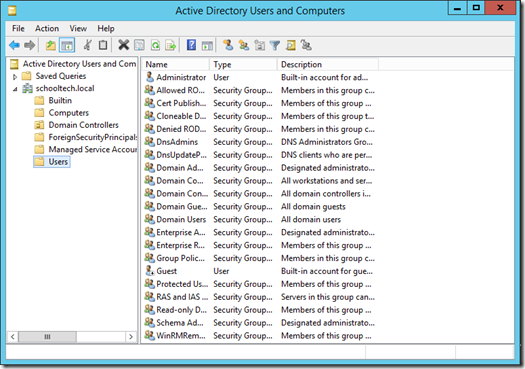This screenshot has height=369, width=525.
Task: Click the Back arrow in the toolbar
Action: click(14, 45)
